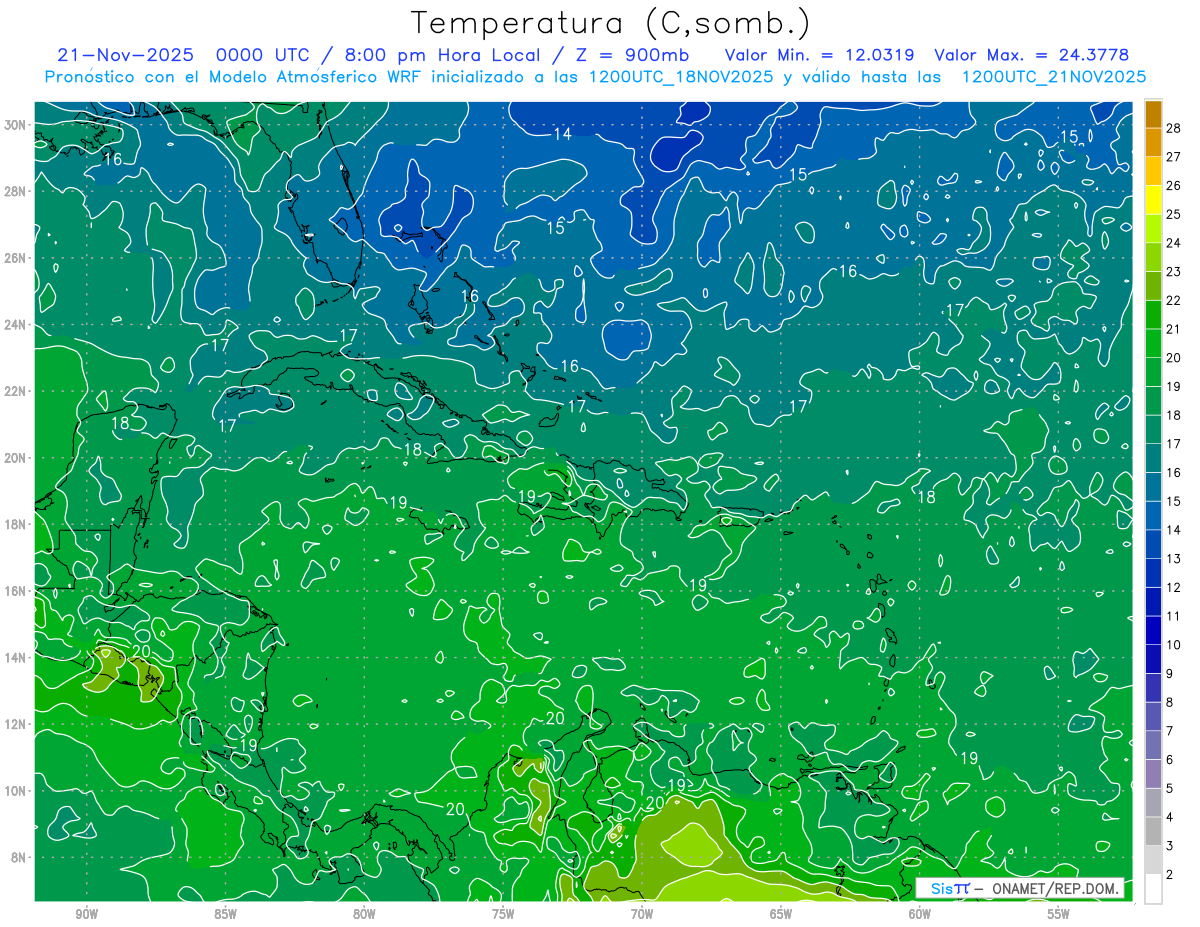Click the dark blue swatch between 10 and 11
The height and width of the screenshot is (927, 1200).
click(x=1153, y=631)
